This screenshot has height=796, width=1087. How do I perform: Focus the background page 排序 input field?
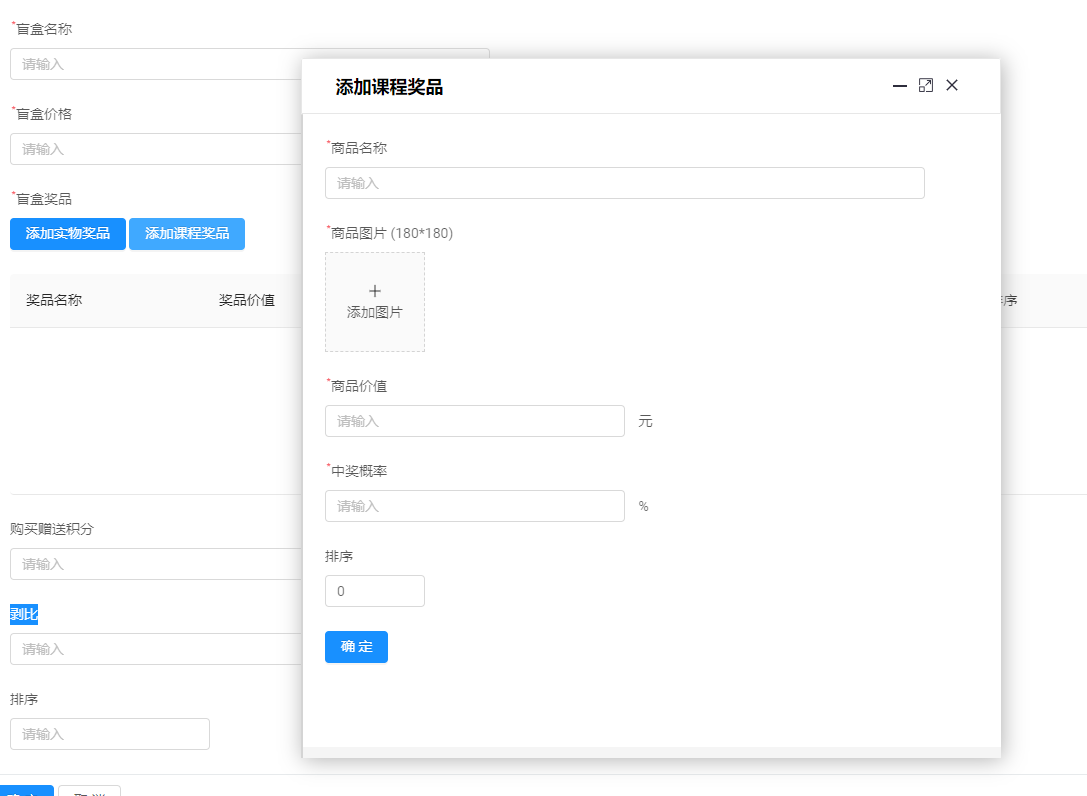[110, 734]
